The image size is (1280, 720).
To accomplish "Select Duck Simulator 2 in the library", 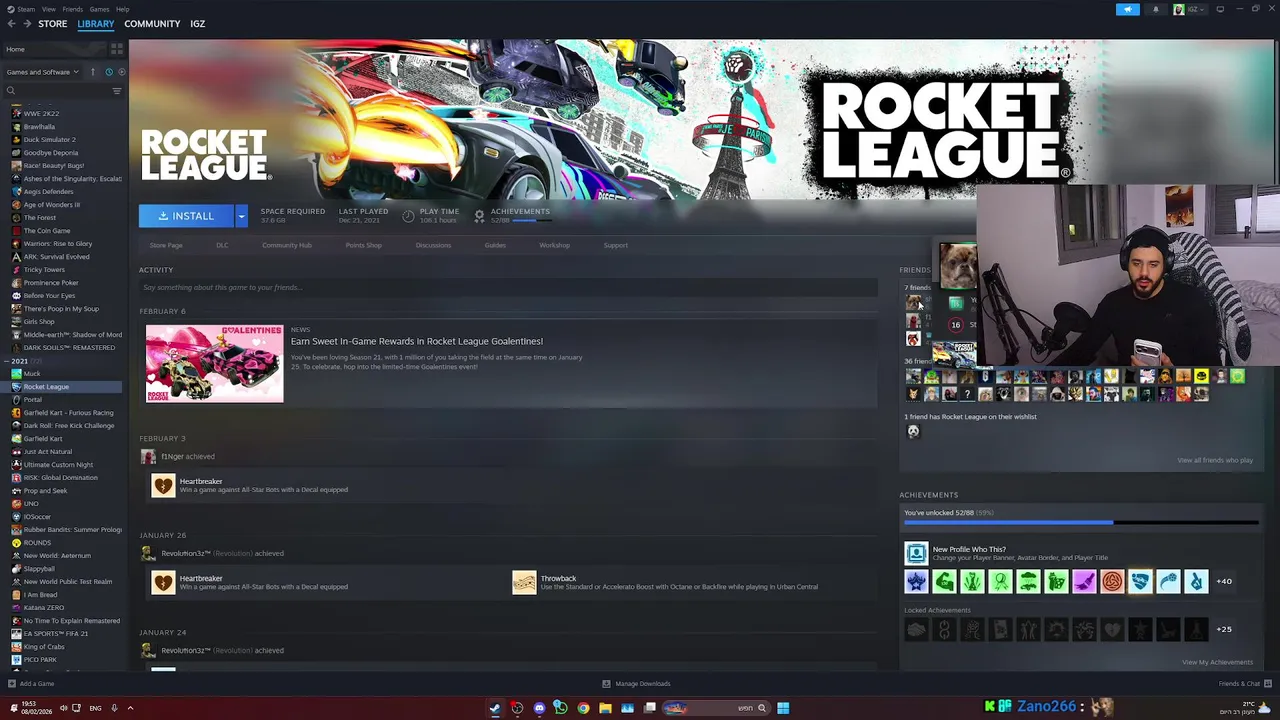I will 49,140.
